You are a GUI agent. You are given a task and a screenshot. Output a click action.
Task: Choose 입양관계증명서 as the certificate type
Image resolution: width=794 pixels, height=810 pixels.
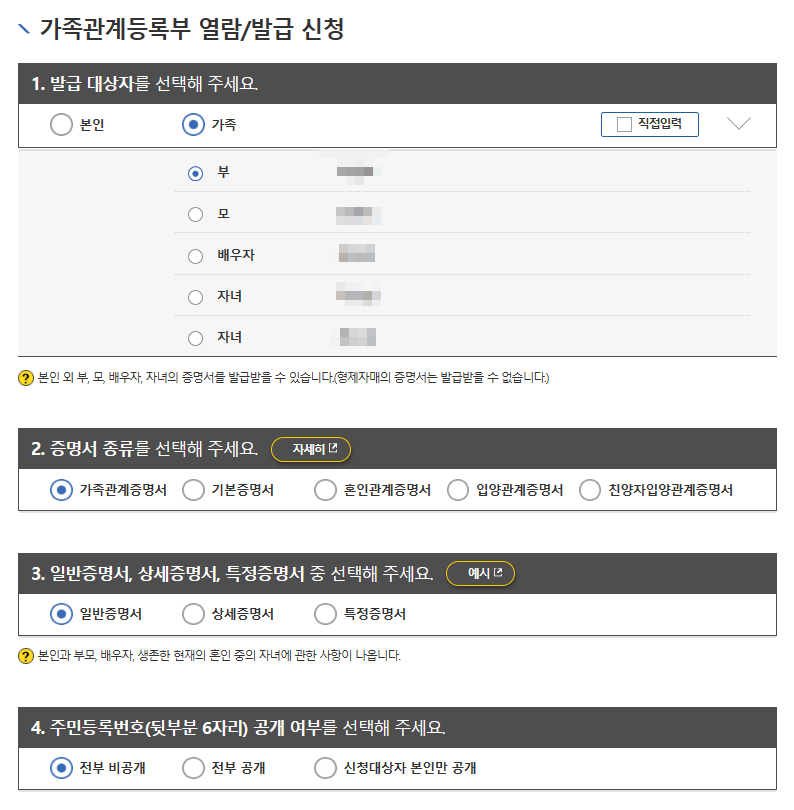point(457,489)
